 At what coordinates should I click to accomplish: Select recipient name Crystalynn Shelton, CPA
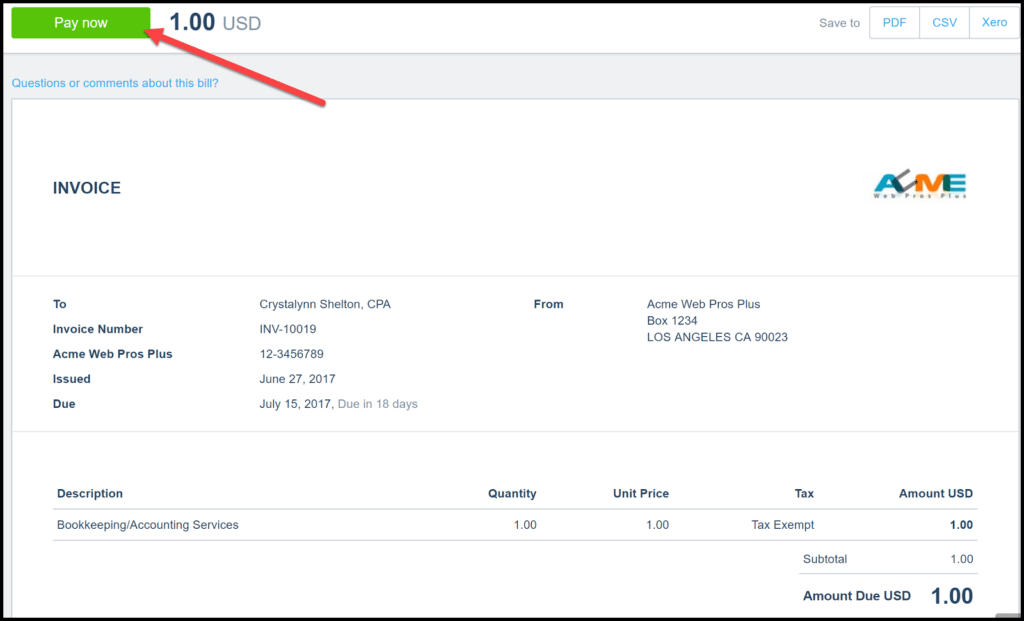point(325,304)
